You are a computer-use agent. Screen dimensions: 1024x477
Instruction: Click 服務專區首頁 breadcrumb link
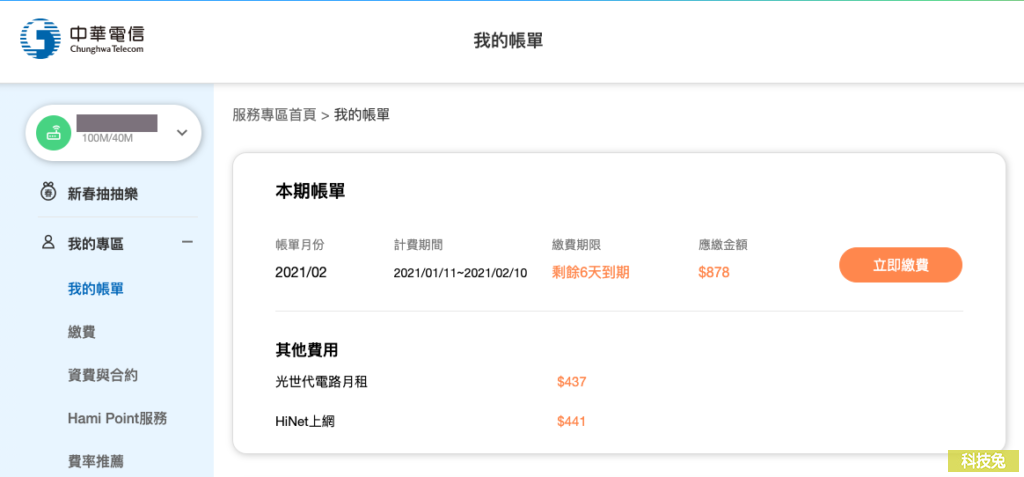coord(274,115)
